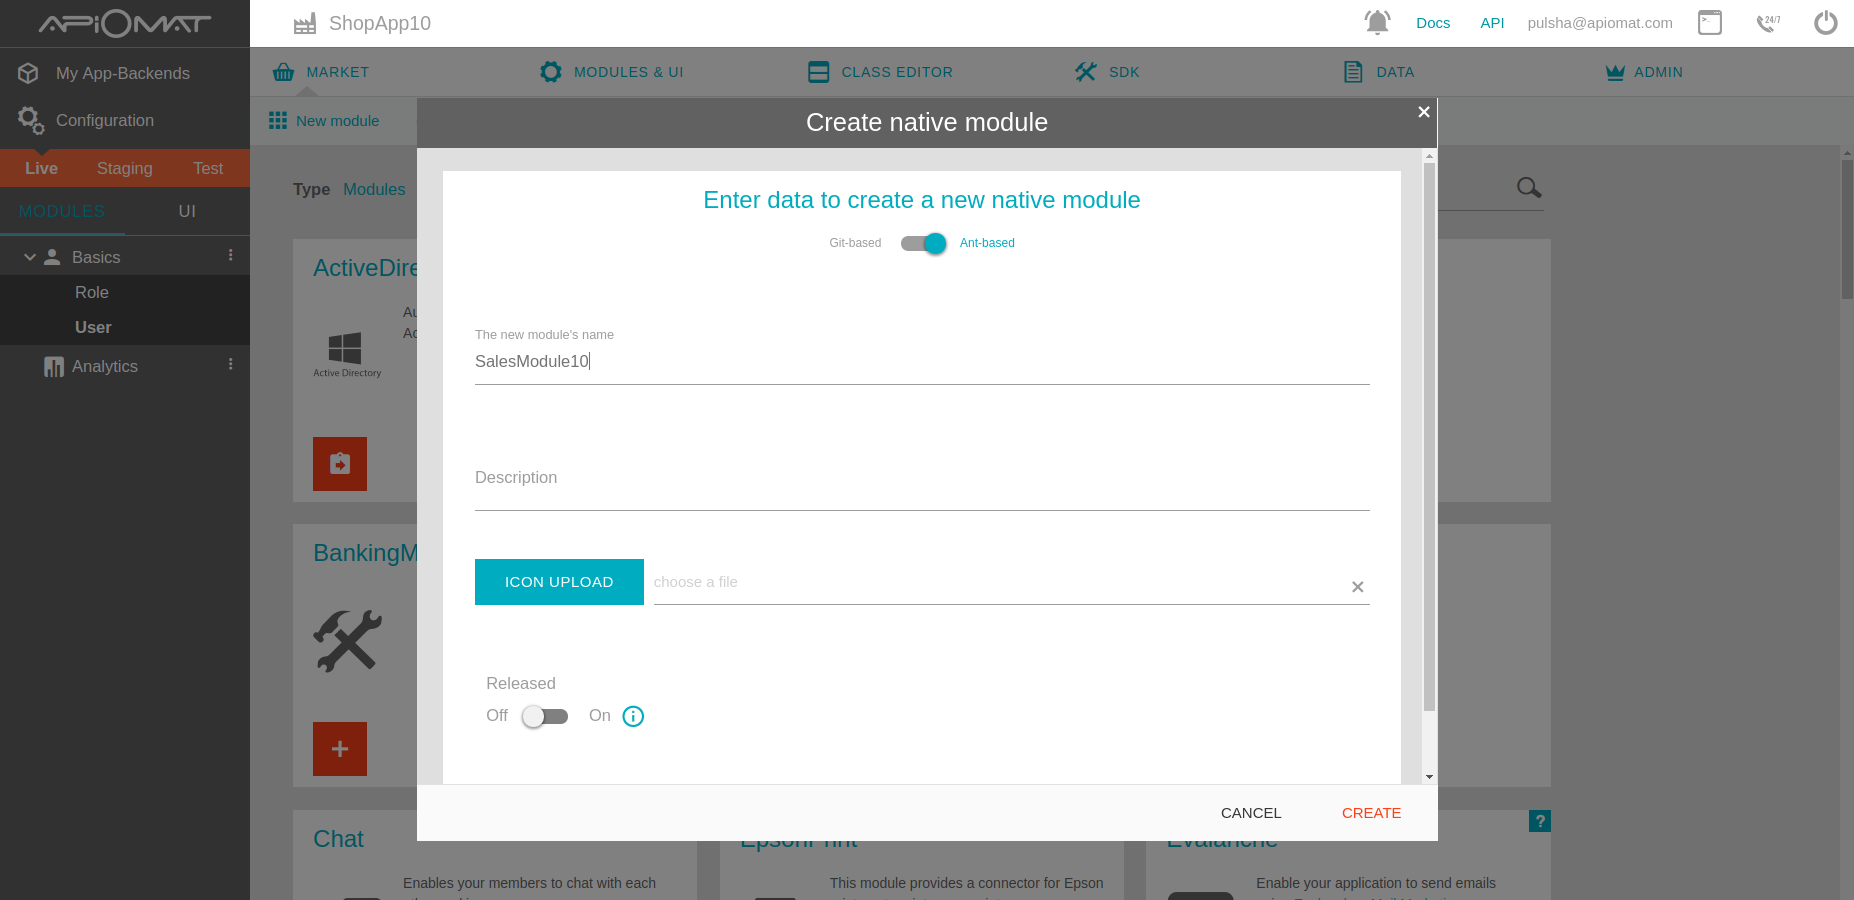
Task: Toggle the Git-based / Ant-based switch
Action: pos(923,243)
